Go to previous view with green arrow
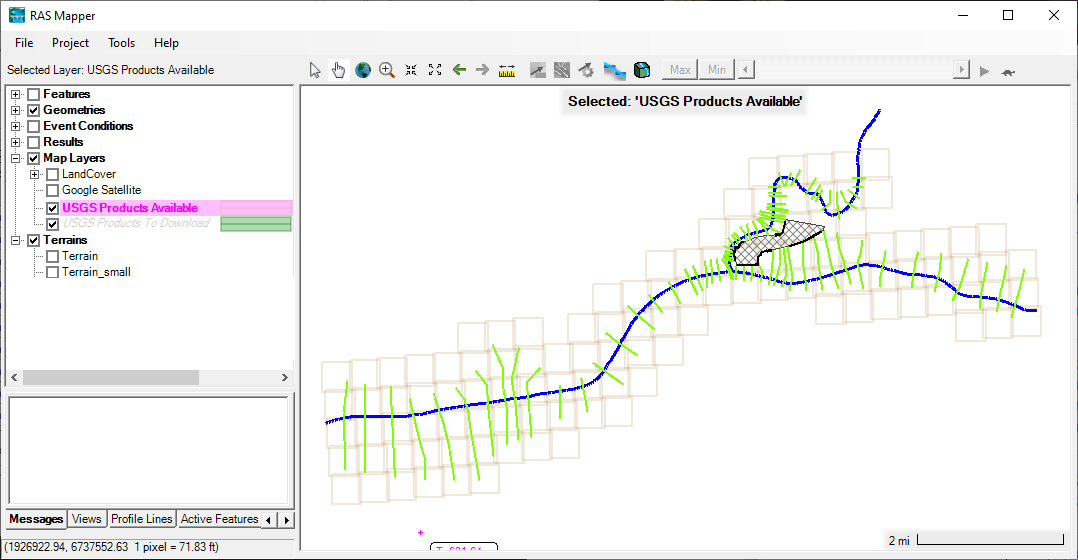 (x=459, y=70)
